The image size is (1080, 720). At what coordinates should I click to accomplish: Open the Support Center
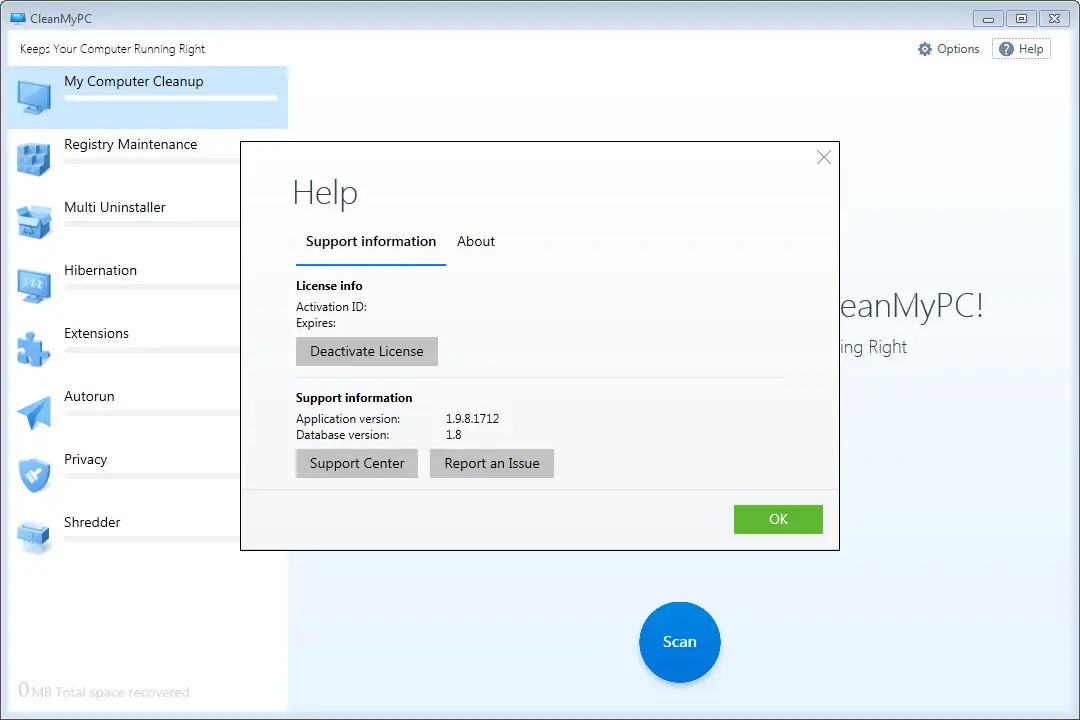(x=357, y=464)
